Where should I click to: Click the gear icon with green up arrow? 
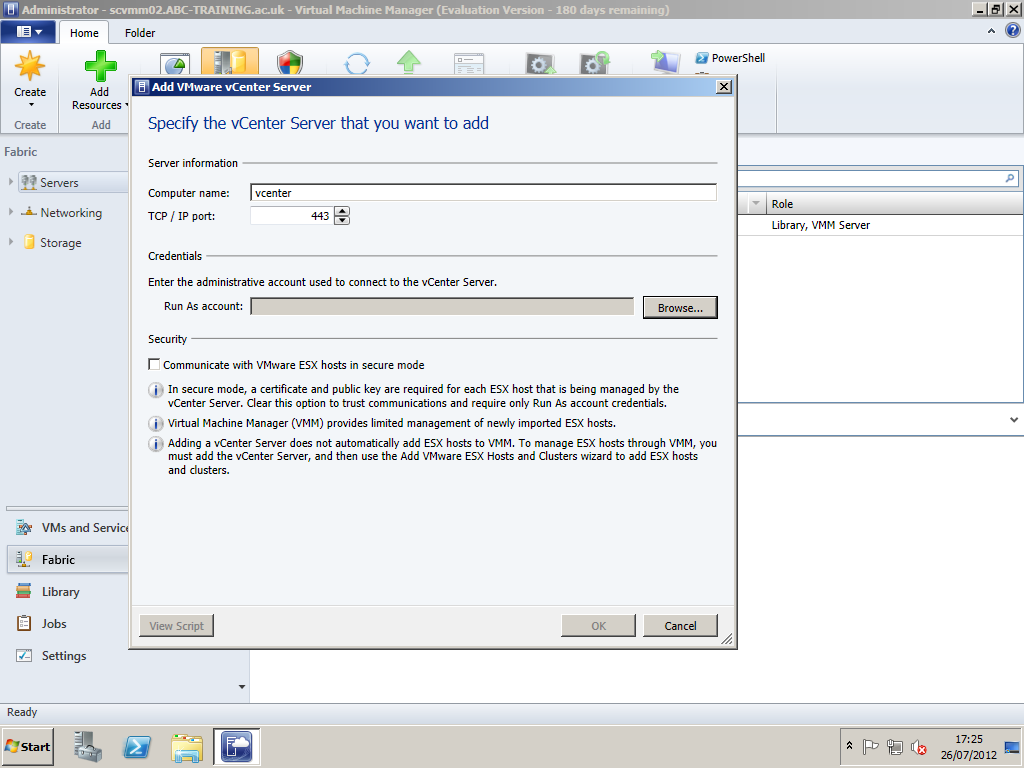[x=541, y=64]
